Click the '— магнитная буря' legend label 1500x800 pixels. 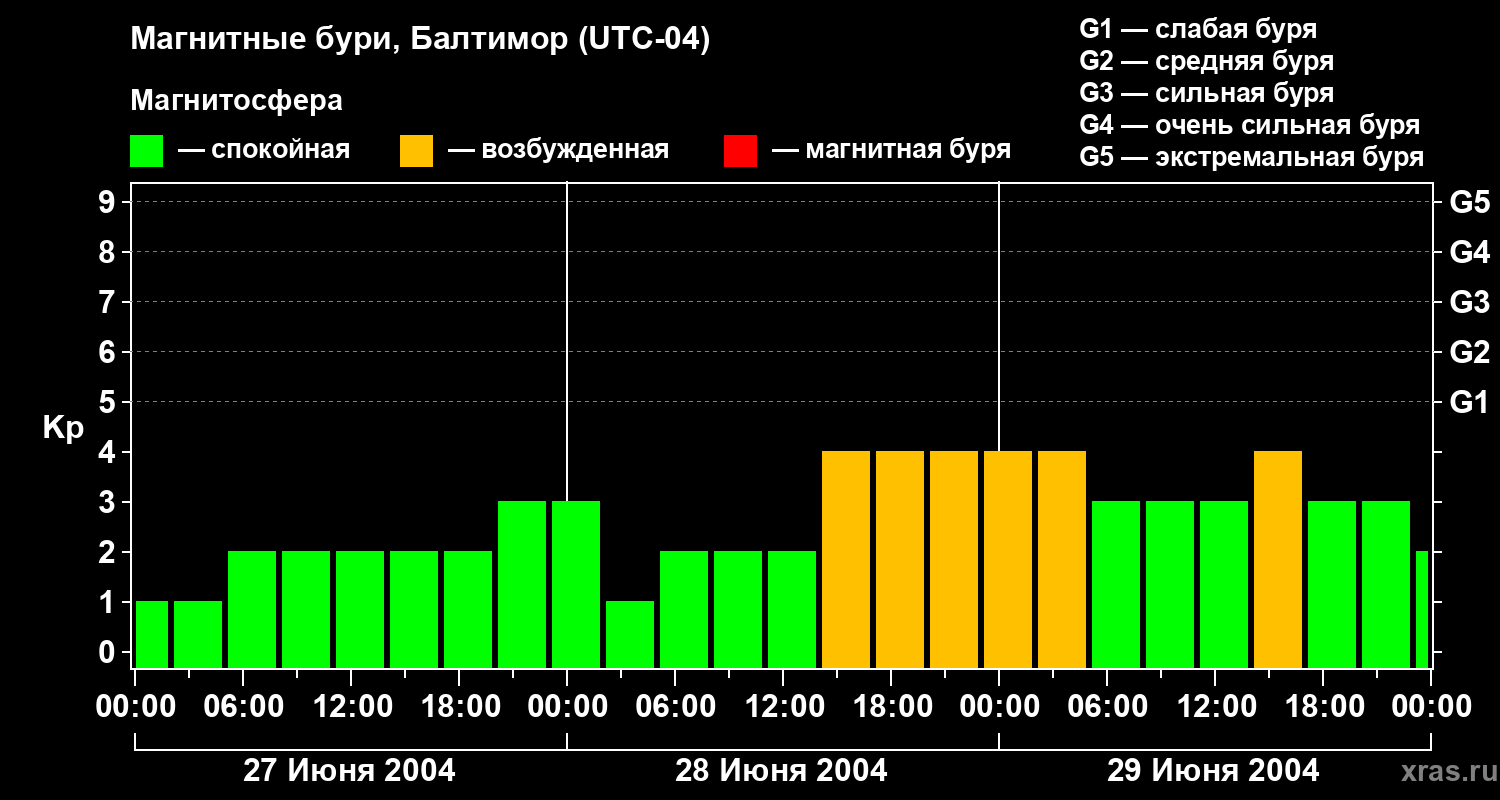[x=891, y=150]
